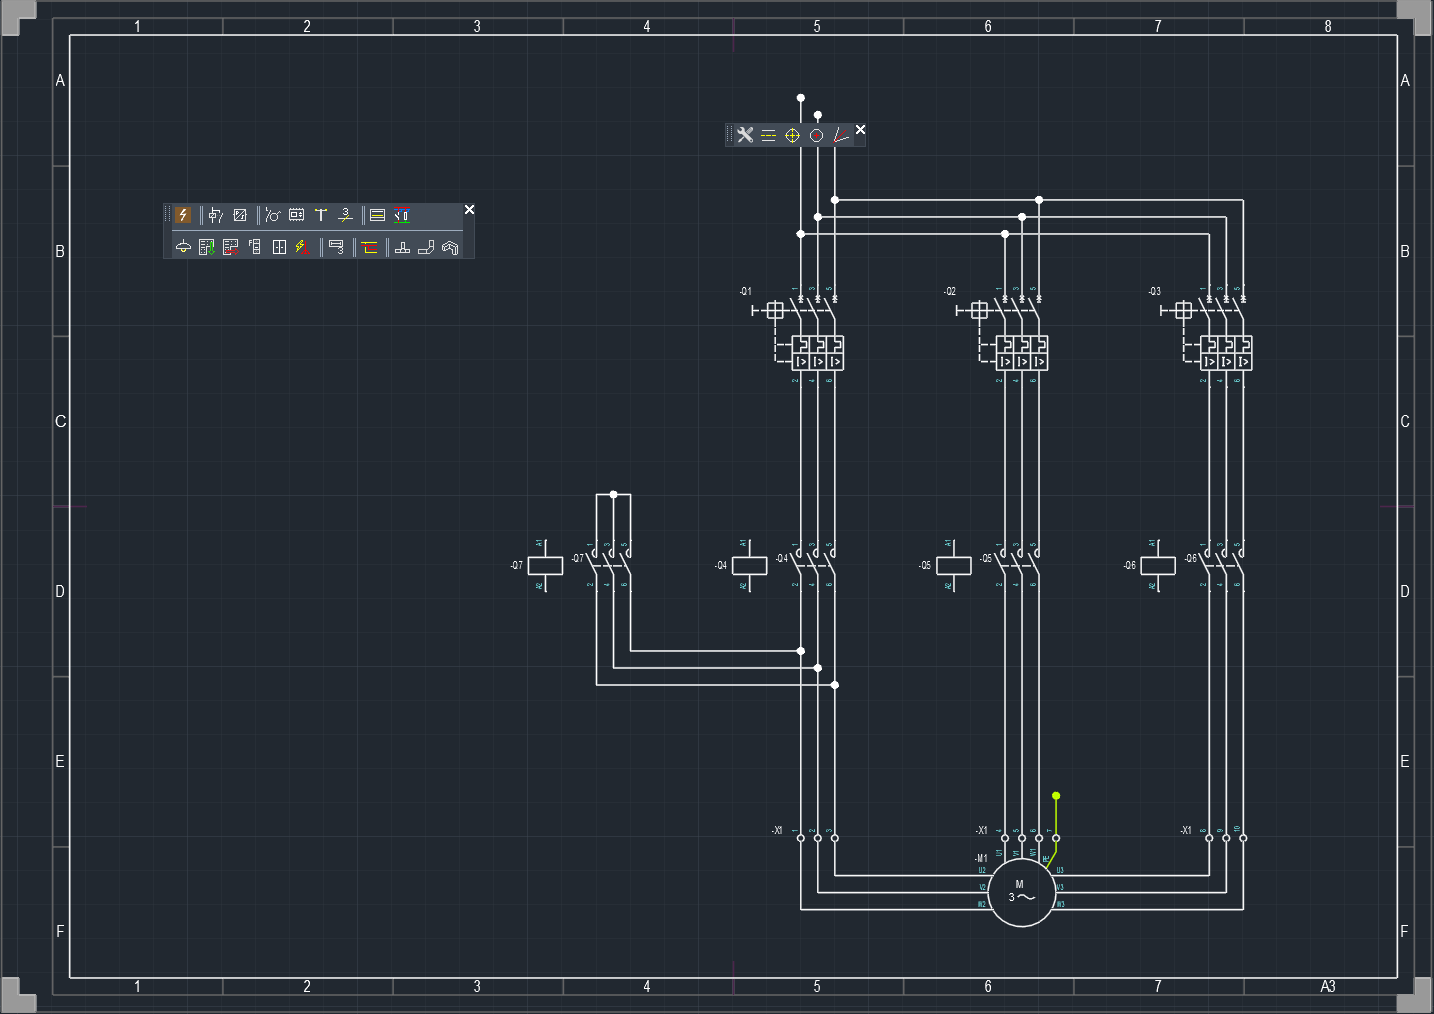Select the cable label with number 3 tool

coord(337,247)
